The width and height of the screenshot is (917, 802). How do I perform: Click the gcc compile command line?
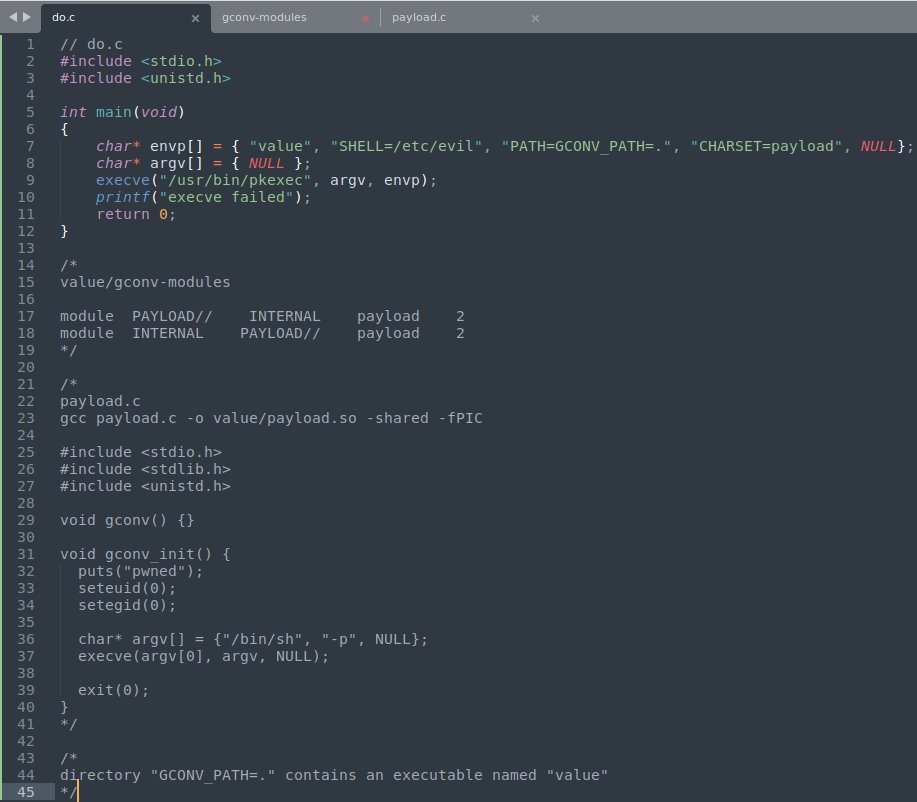271,418
